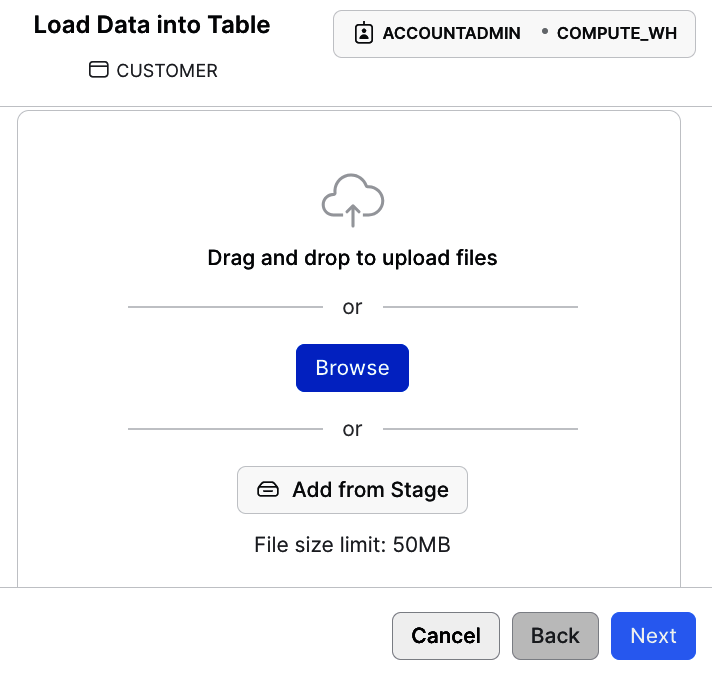Click the first 'or' divider above Browse
Image resolution: width=712 pixels, height=678 pixels.
point(352,307)
